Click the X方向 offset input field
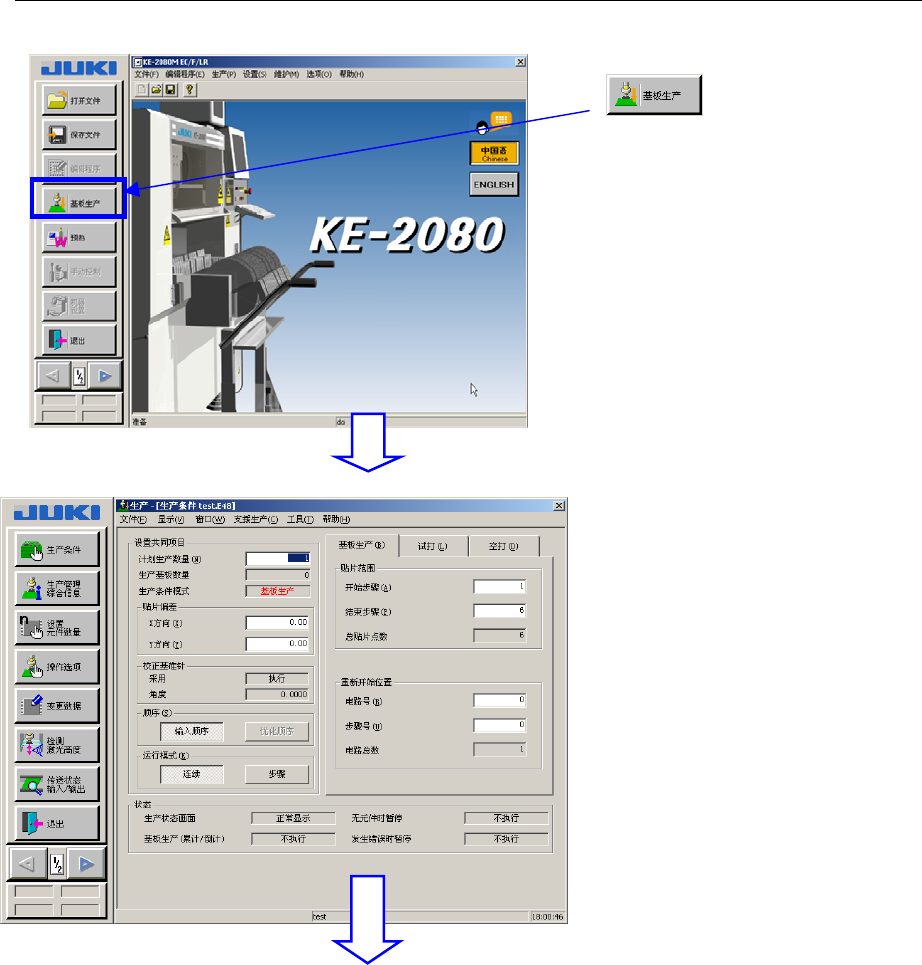The width and height of the screenshot is (922, 965). 278,623
